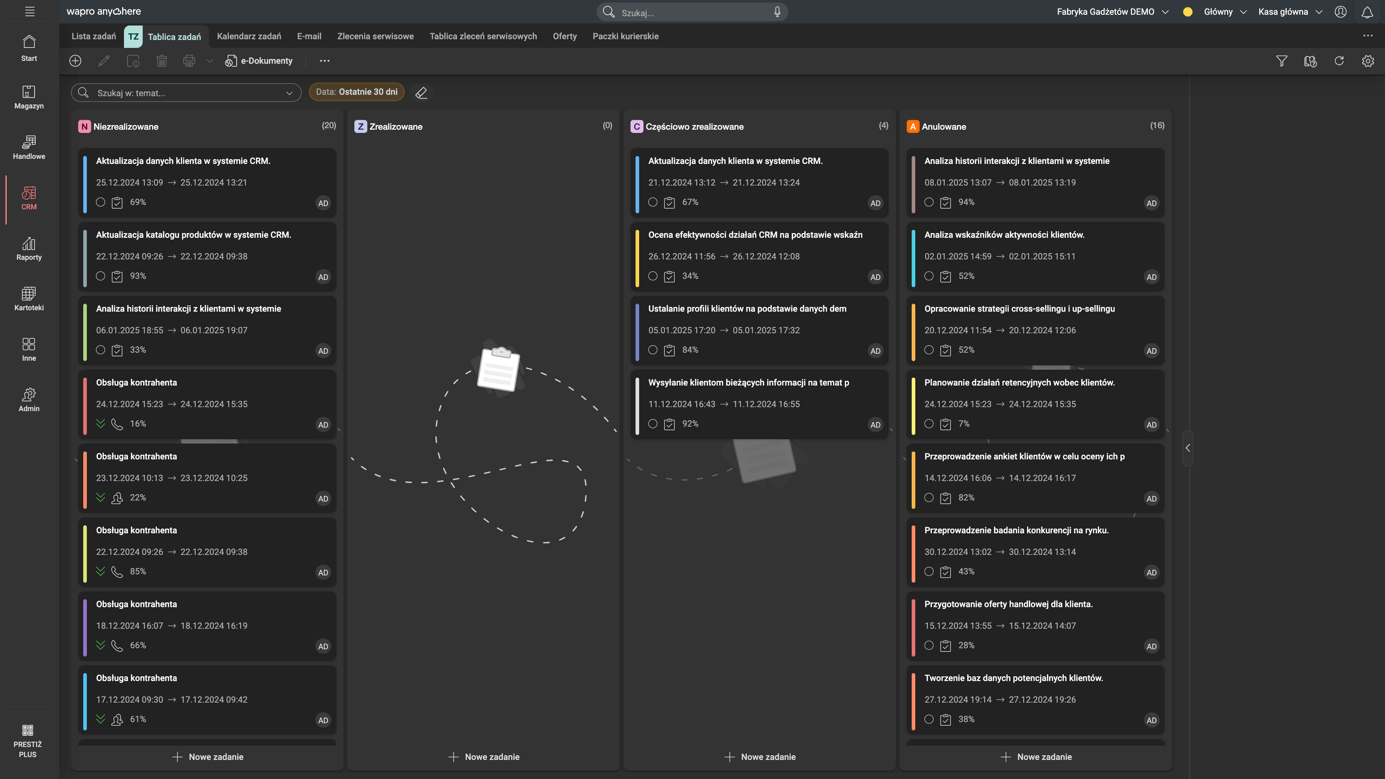Screen dimensions: 1385x779
Task: Click the add new item plus icon
Action: tap(75, 61)
